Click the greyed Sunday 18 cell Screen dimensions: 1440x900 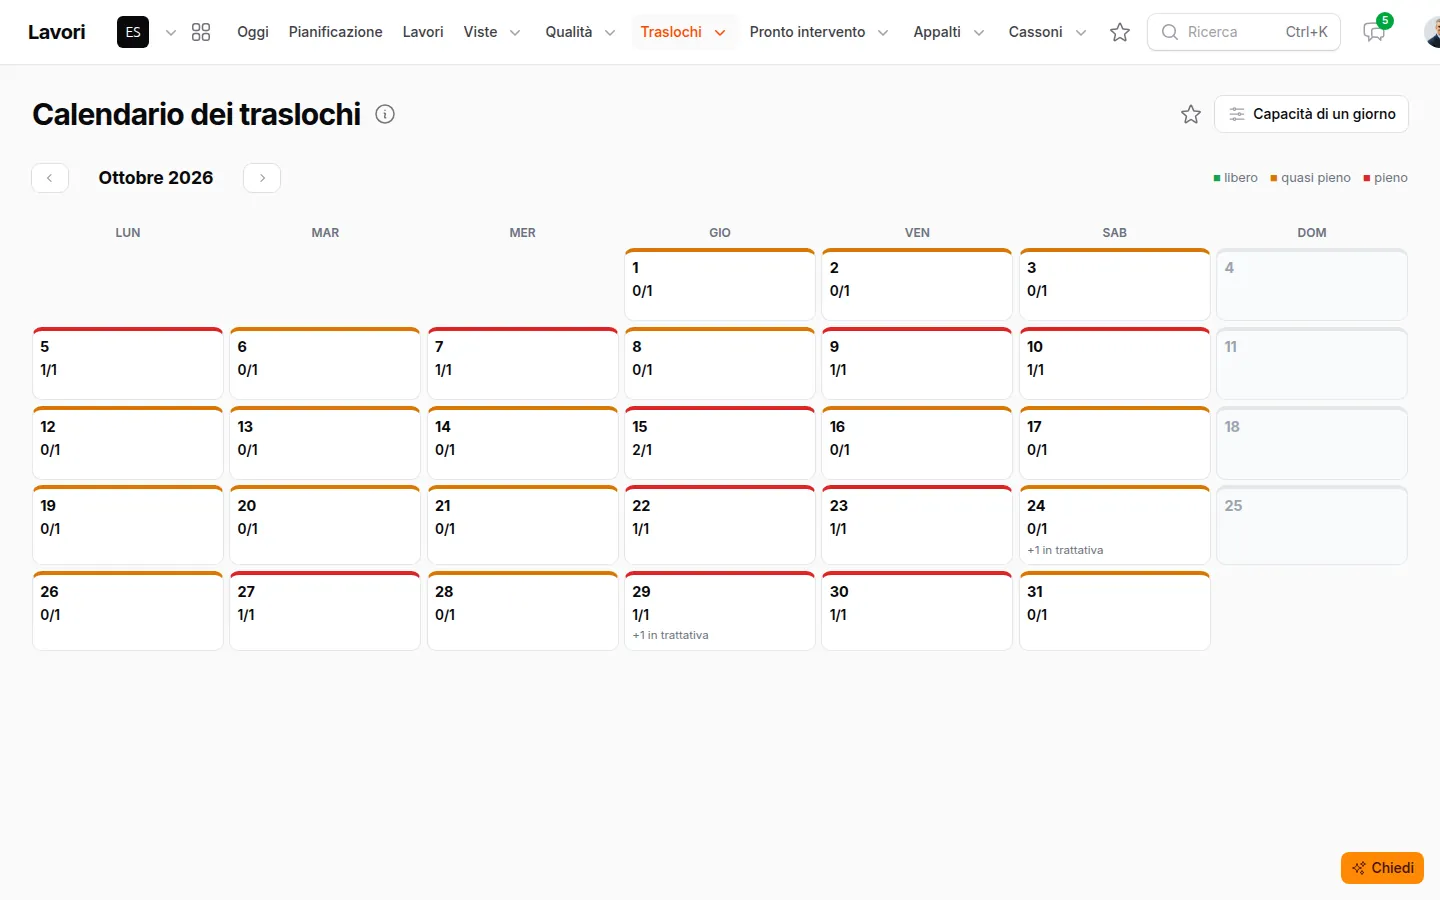click(x=1312, y=443)
